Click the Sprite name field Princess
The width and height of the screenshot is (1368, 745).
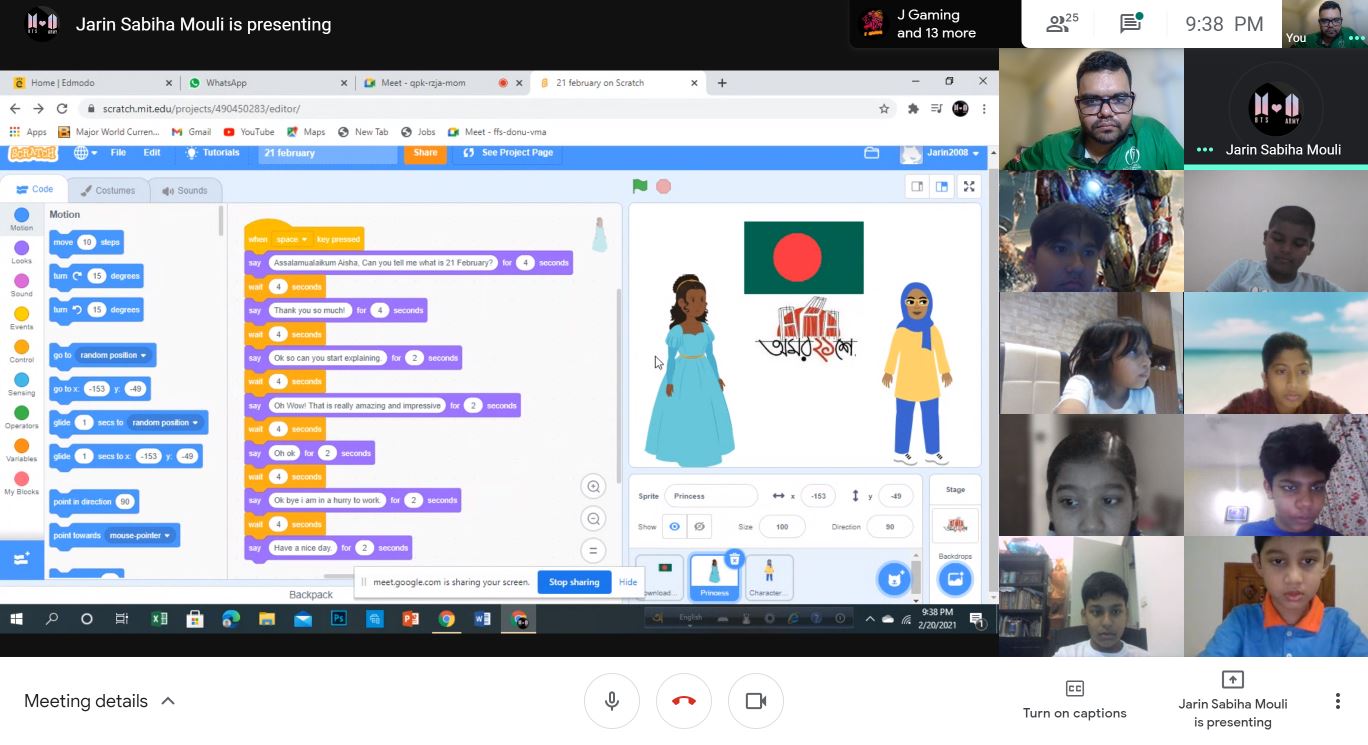[709, 496]
